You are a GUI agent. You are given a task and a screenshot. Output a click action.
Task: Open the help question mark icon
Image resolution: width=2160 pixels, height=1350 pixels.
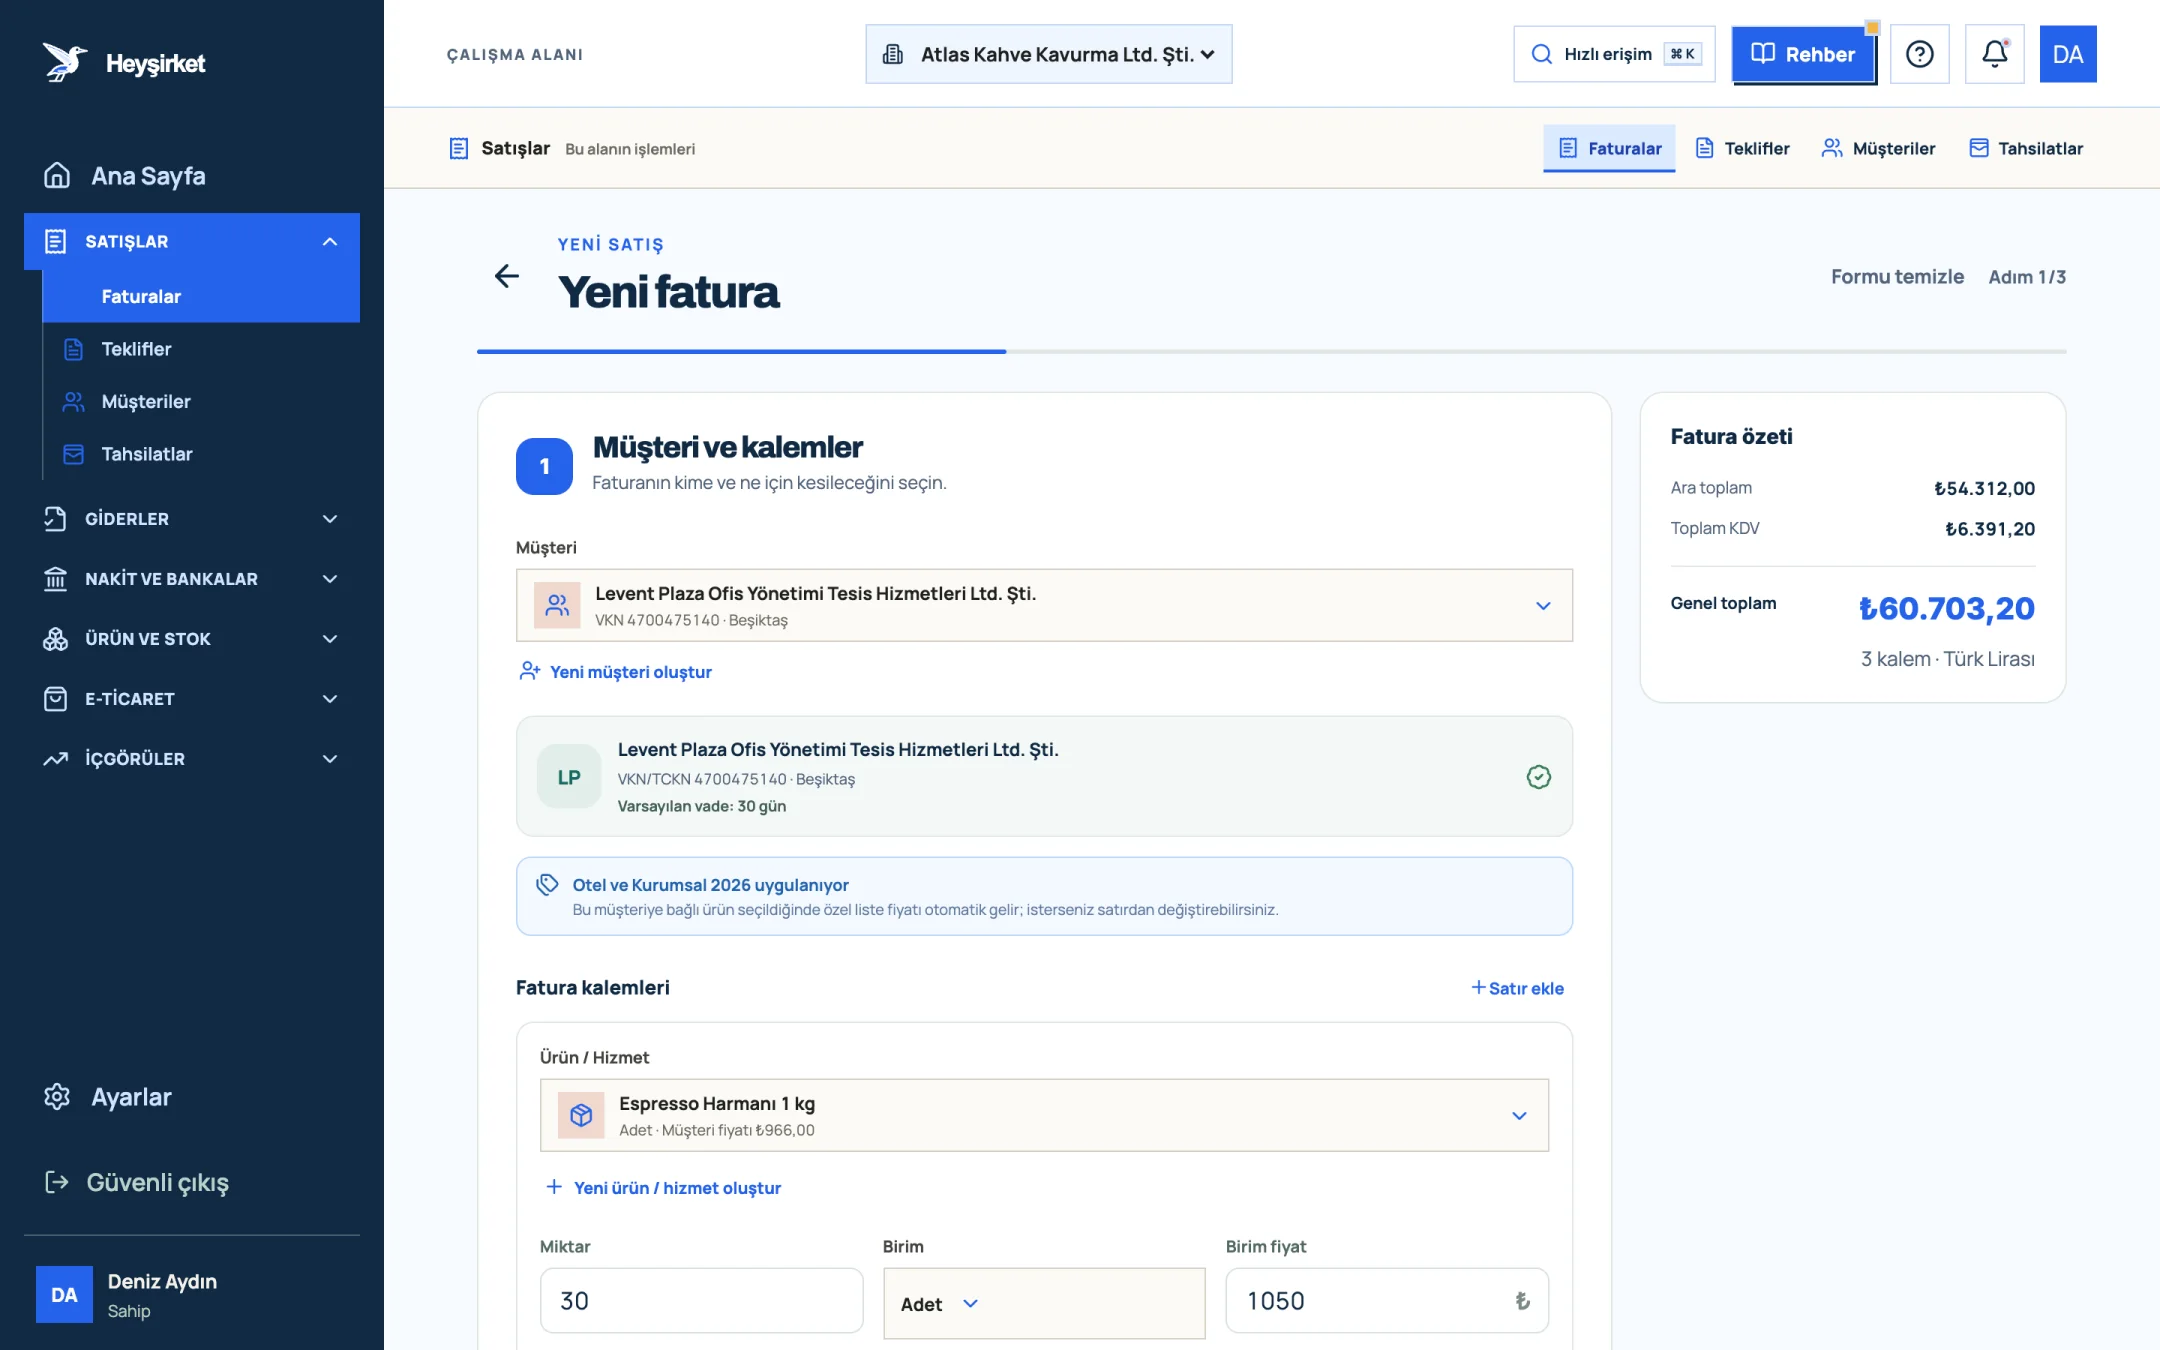[1919, 54]
